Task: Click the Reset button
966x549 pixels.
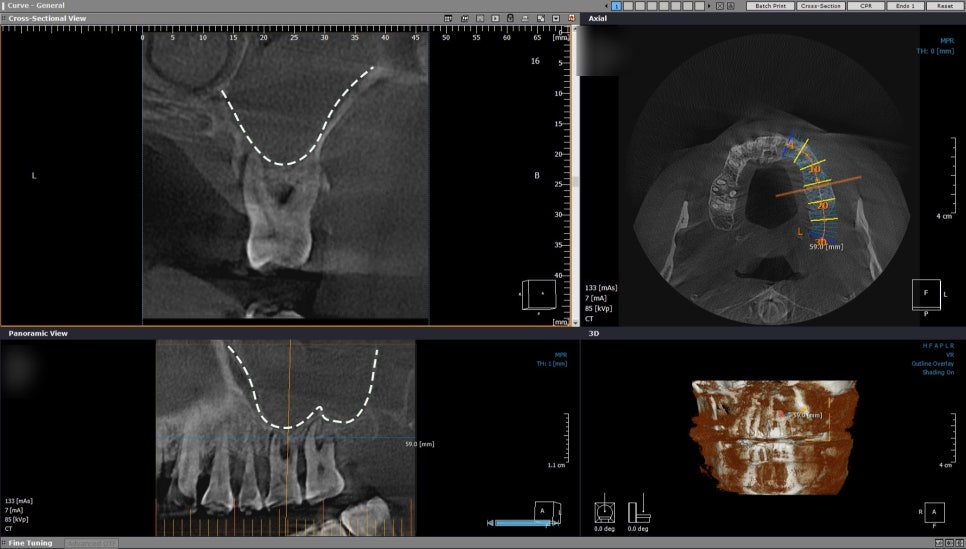Action: coord(945,6)
